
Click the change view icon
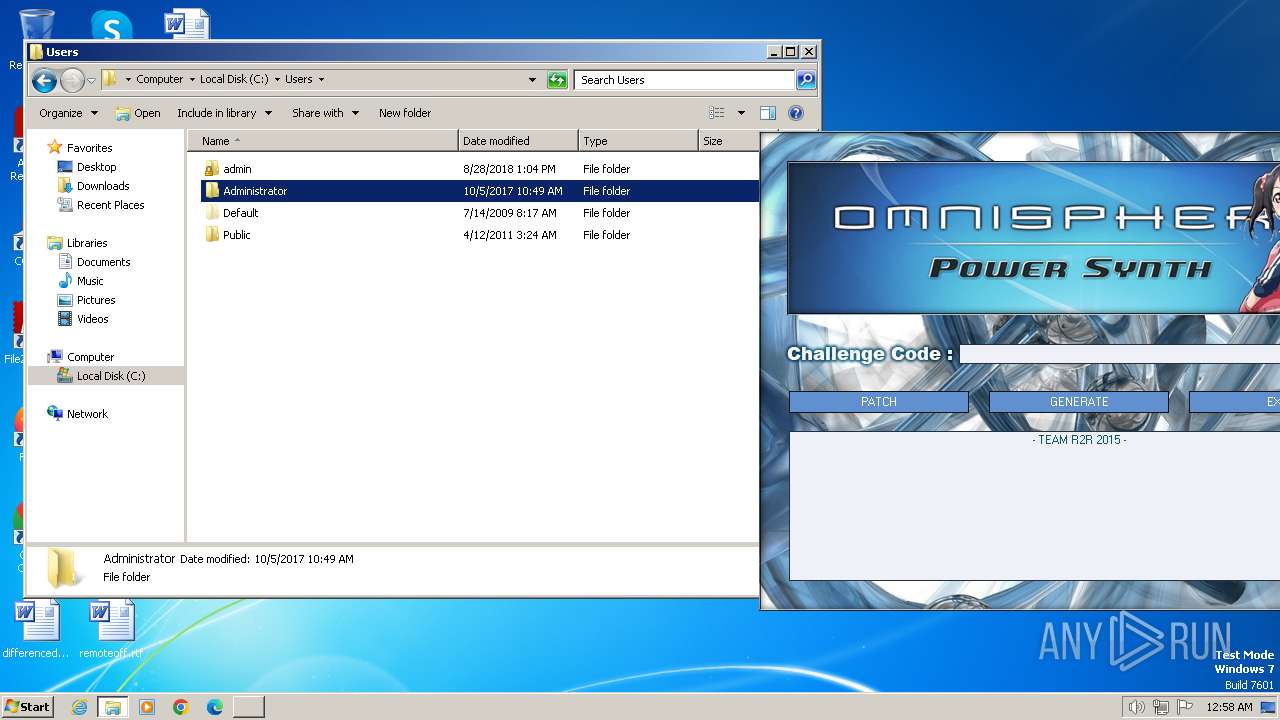click(x=716, y=113)
